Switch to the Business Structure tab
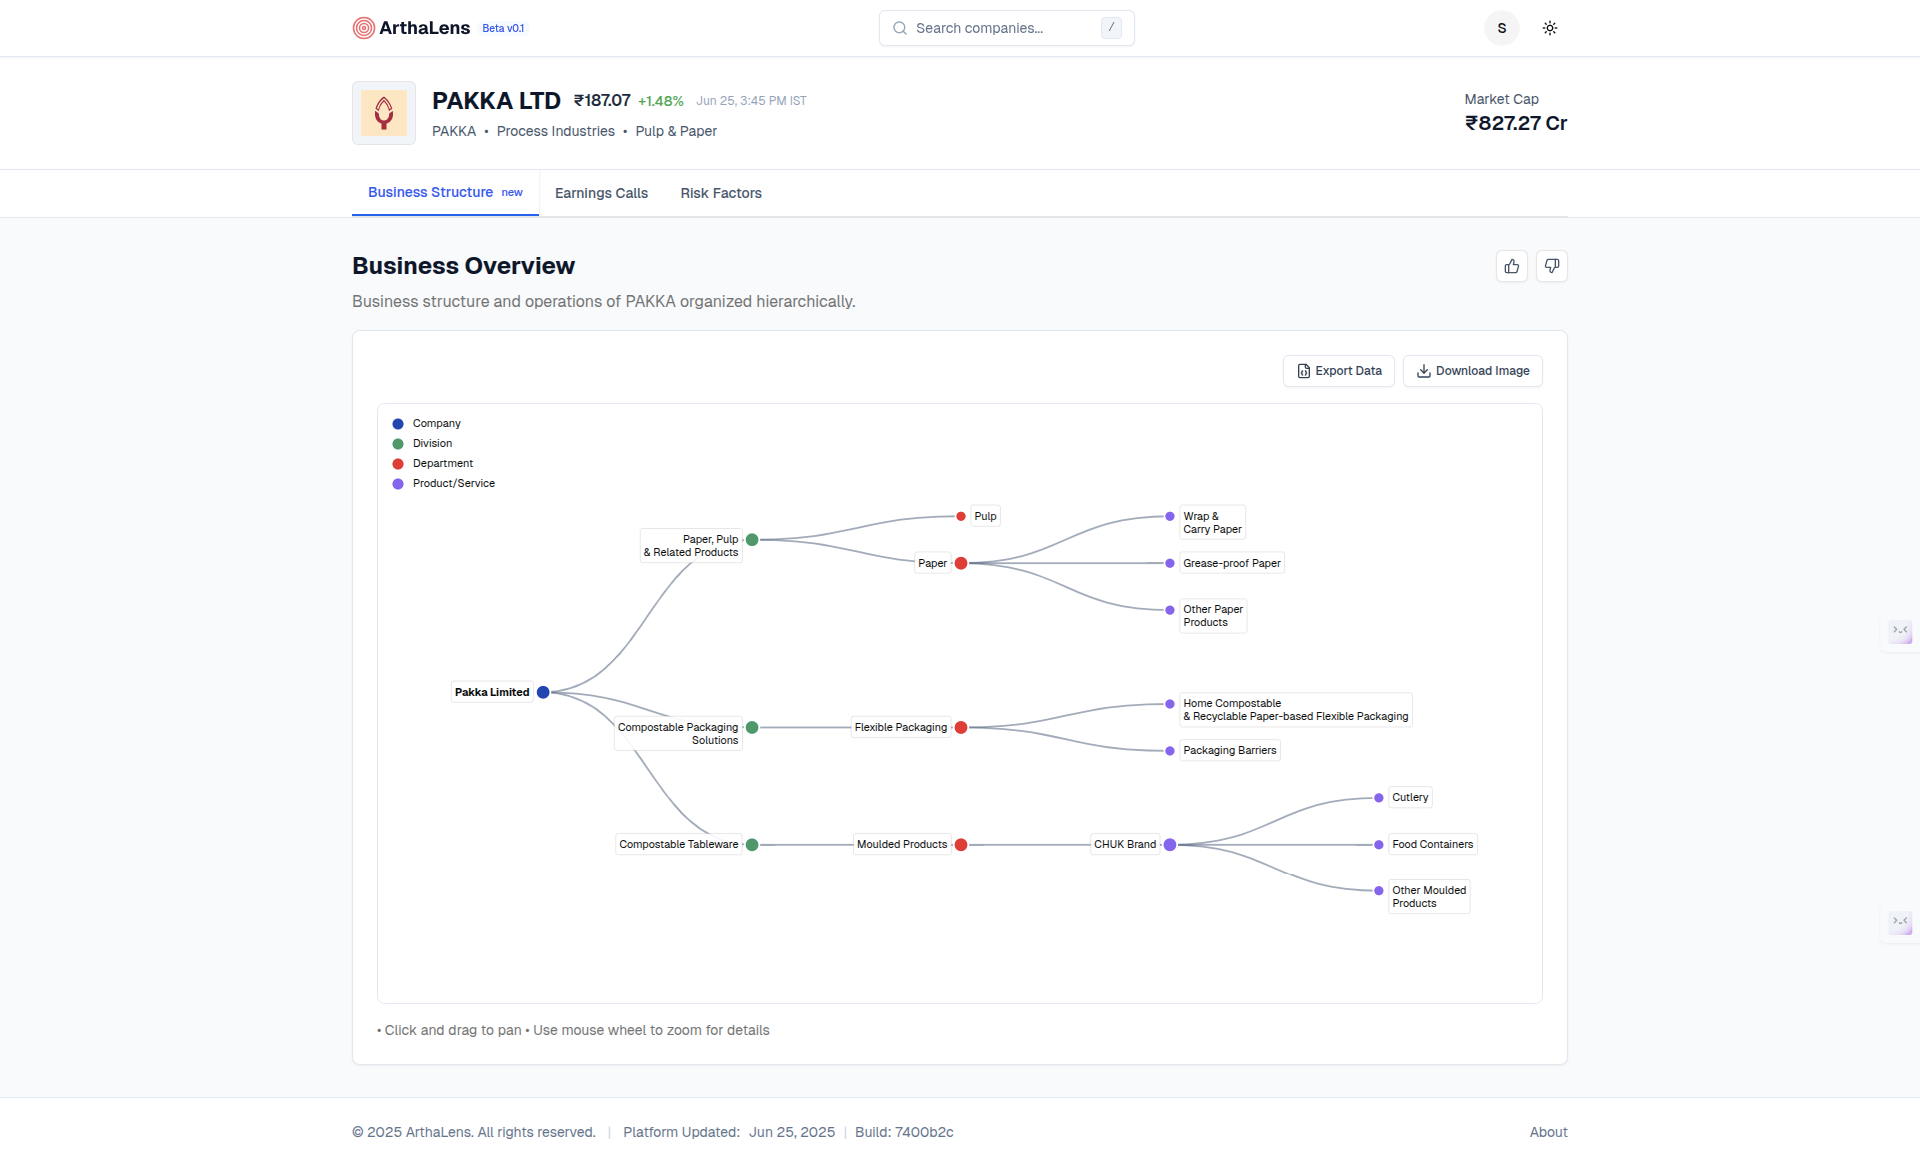Viewport: 1920px width, 1167px height. tap(445, 192)
